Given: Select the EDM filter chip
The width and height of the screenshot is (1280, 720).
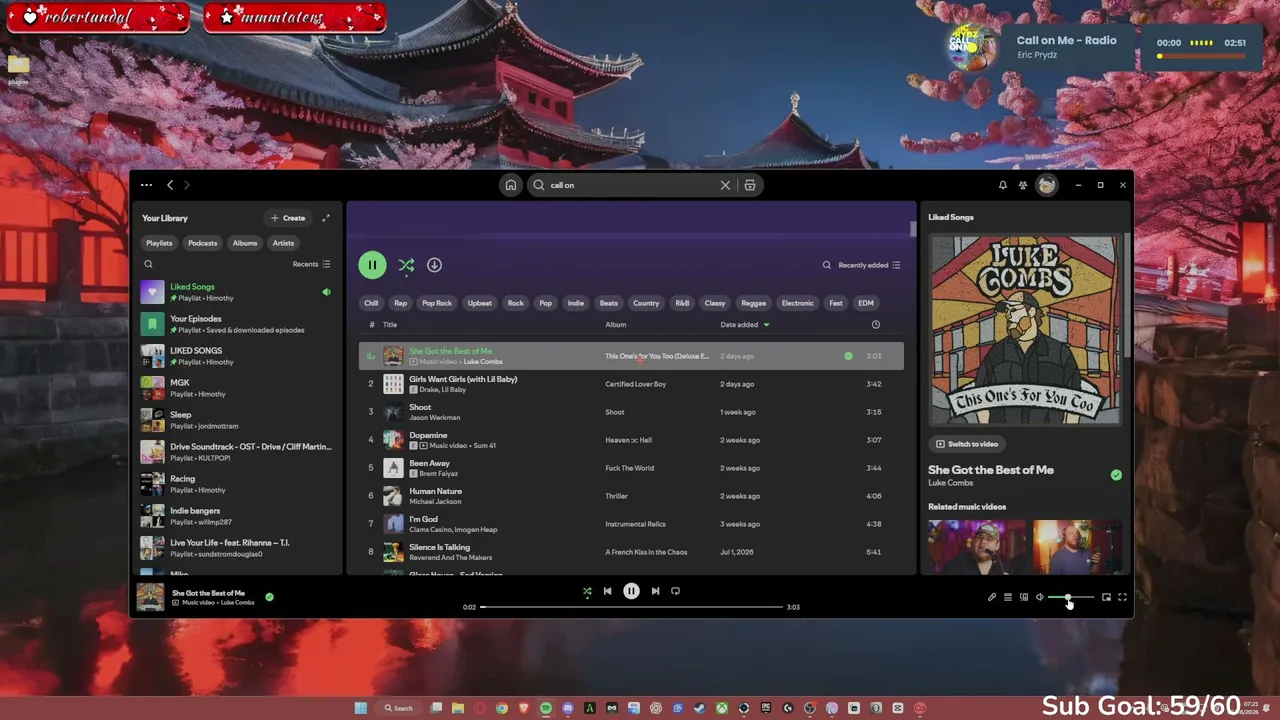Looking at the screenshot, I should [866, 303].
